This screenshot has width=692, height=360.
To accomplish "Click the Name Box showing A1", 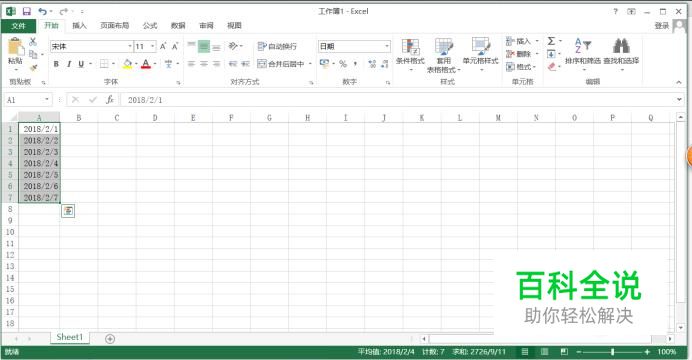I will click(x=27, y=100).
